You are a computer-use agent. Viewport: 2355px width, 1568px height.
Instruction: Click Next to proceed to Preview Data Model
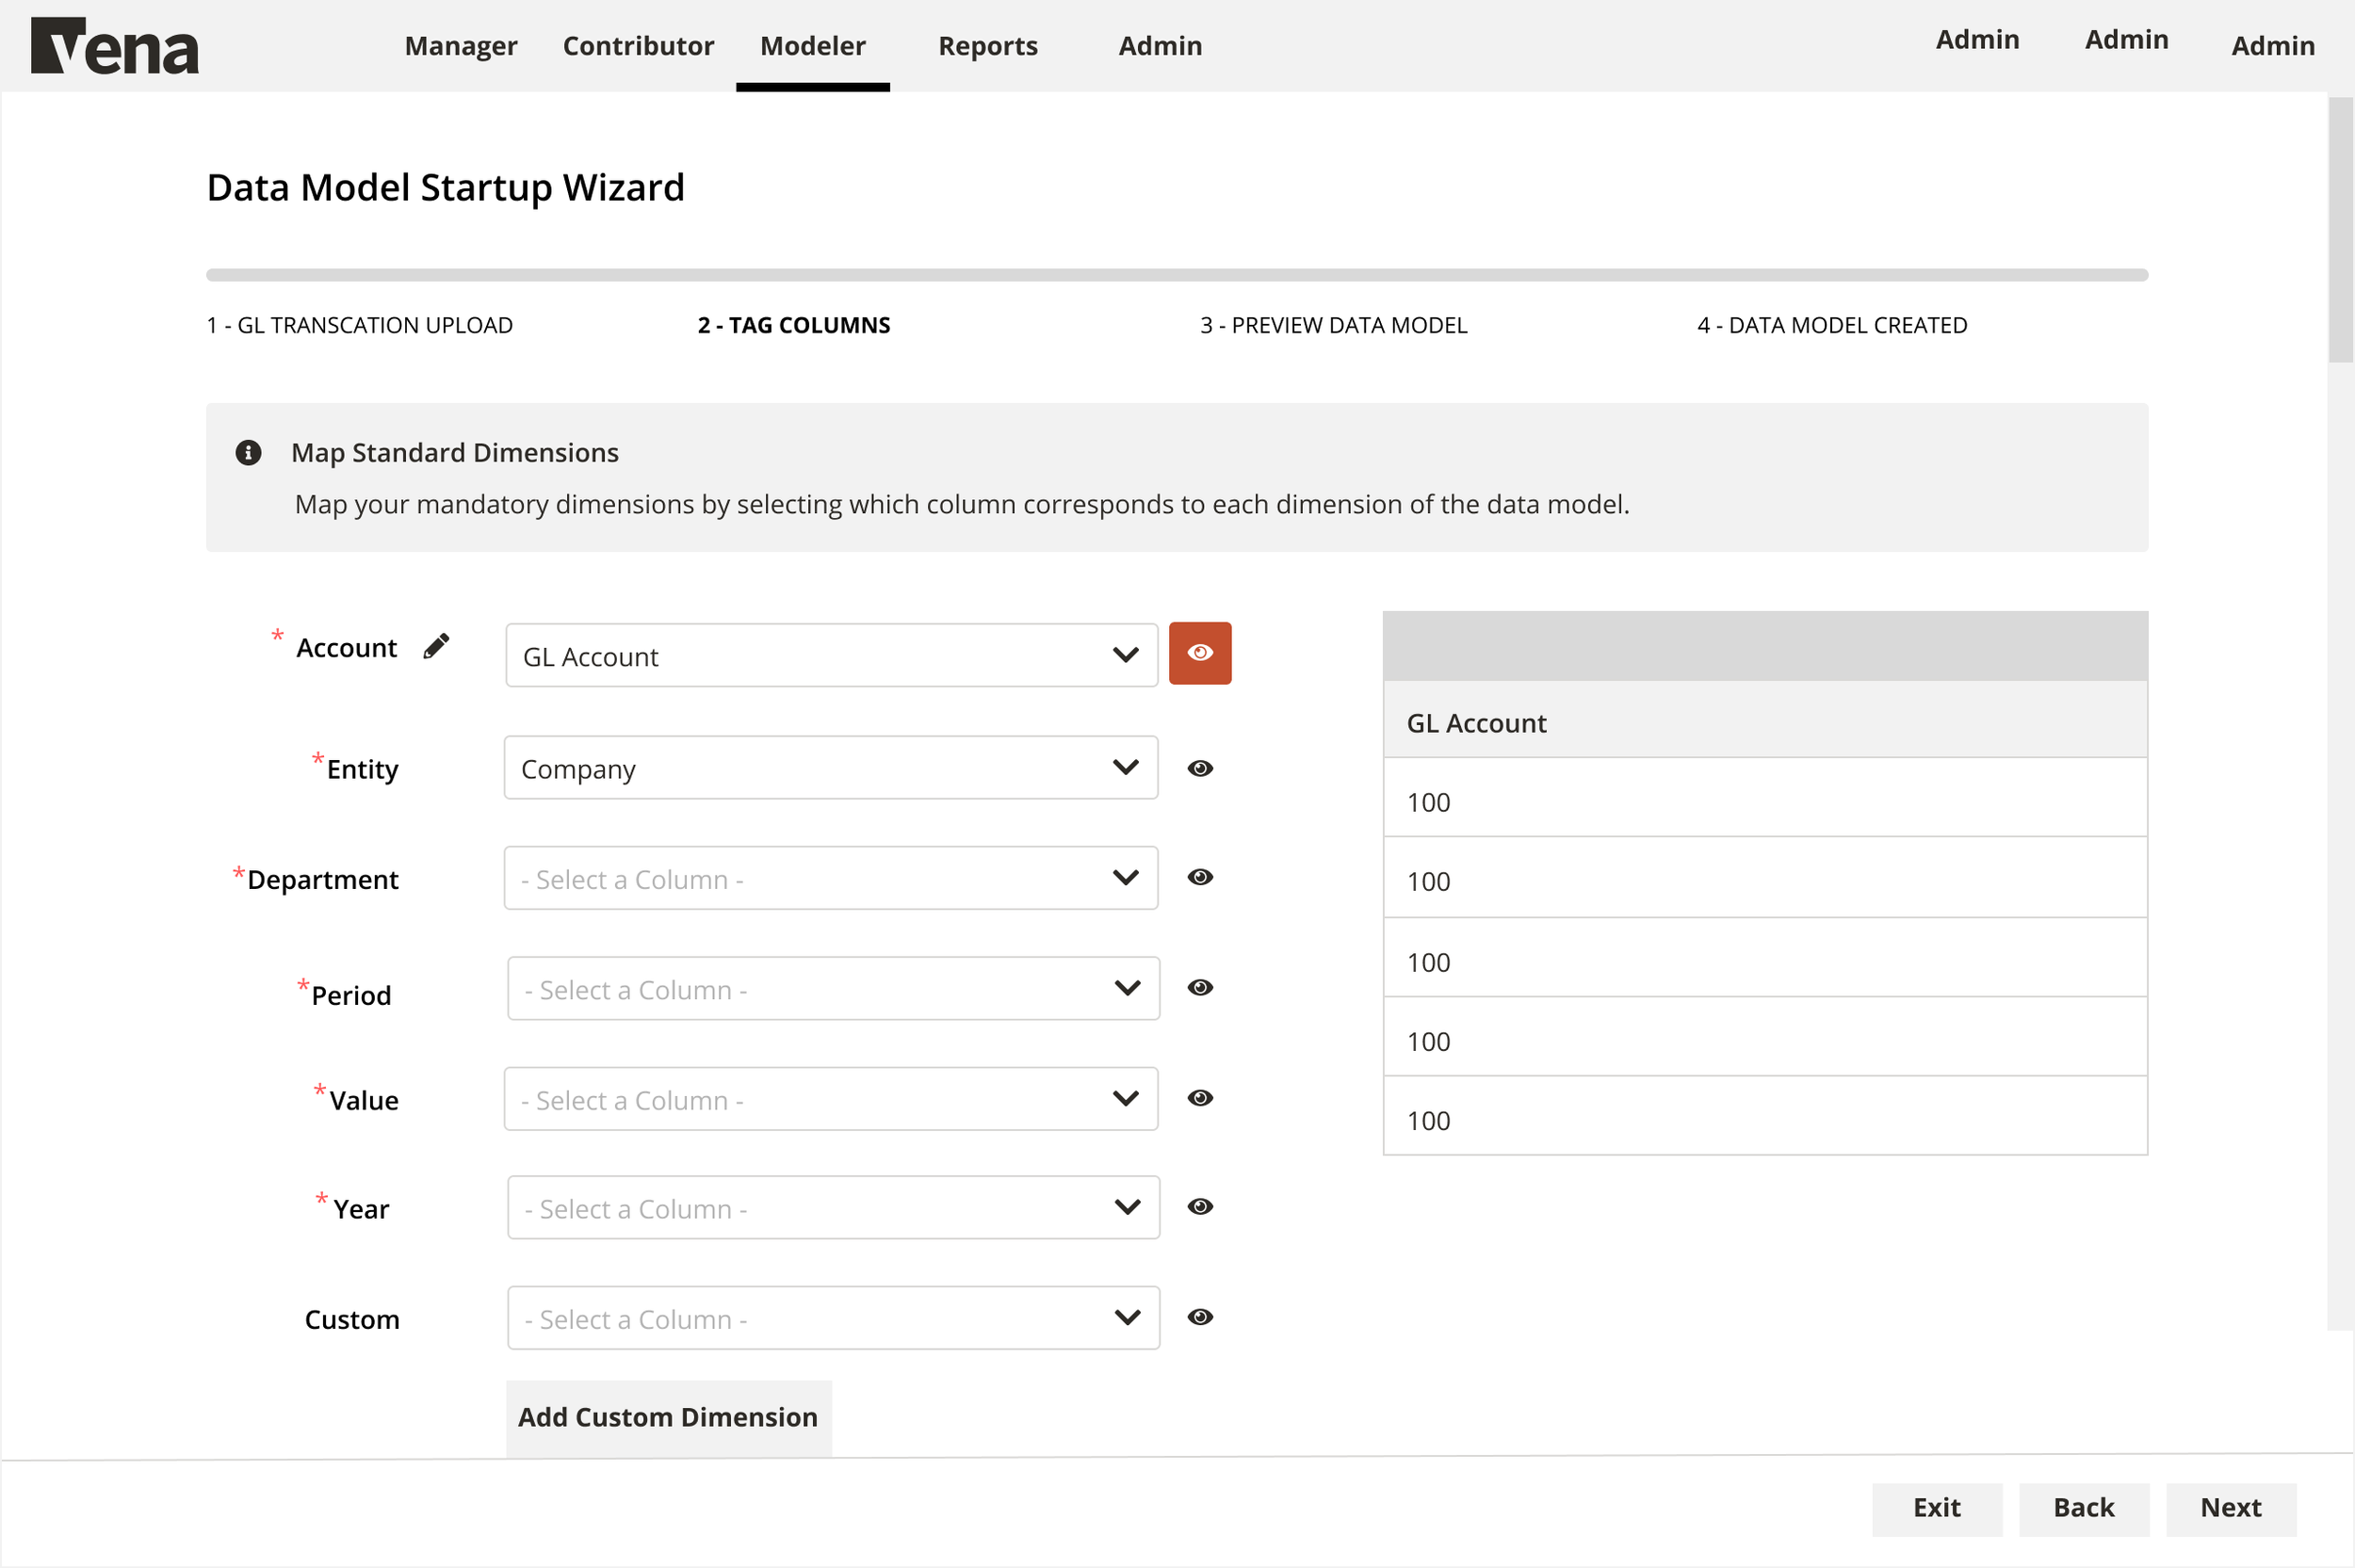pyautogui.click(x=2230, y=1508)
